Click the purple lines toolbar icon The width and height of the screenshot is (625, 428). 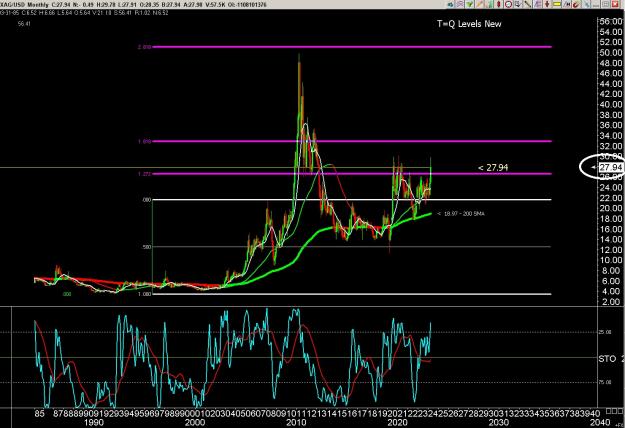[537, 4]
